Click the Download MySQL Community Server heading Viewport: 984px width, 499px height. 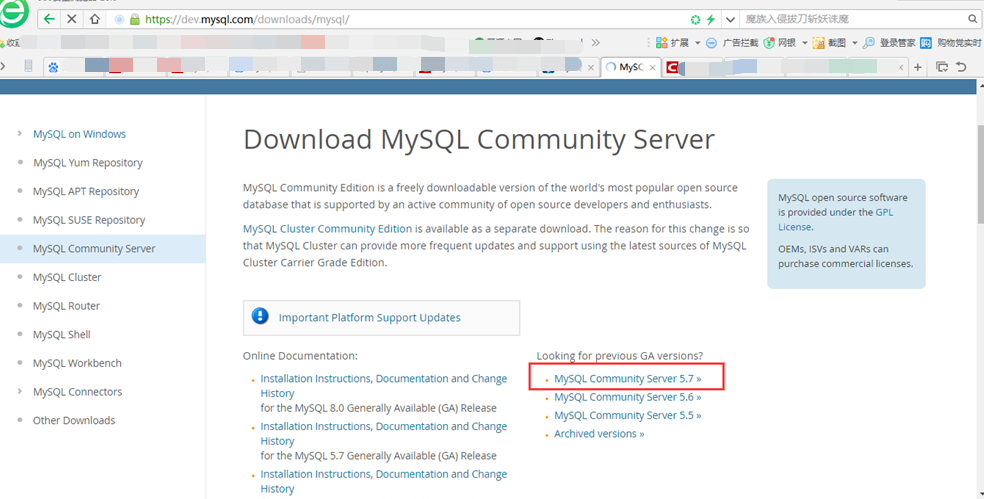pos(479,139)
